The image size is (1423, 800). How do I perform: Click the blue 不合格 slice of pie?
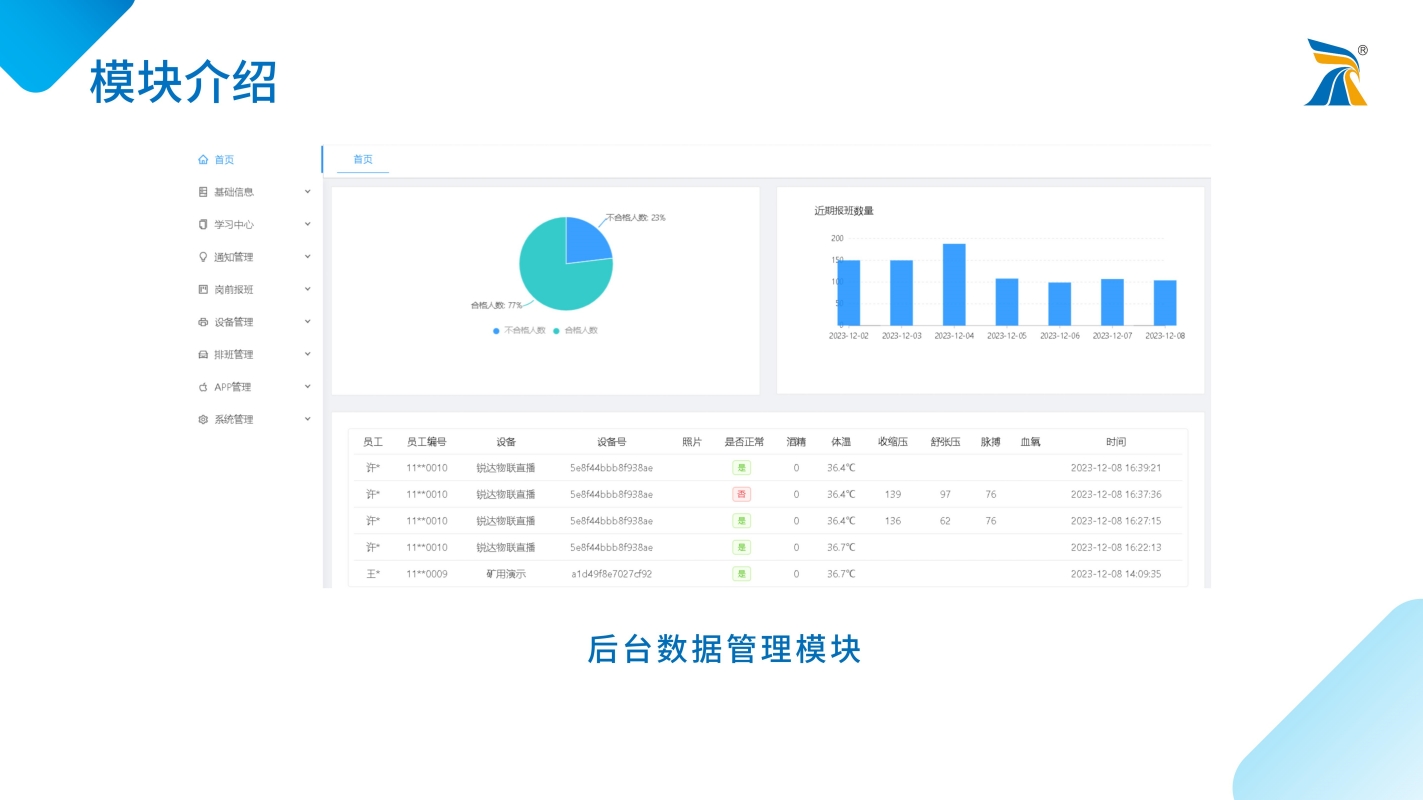(x=586, y=242)
